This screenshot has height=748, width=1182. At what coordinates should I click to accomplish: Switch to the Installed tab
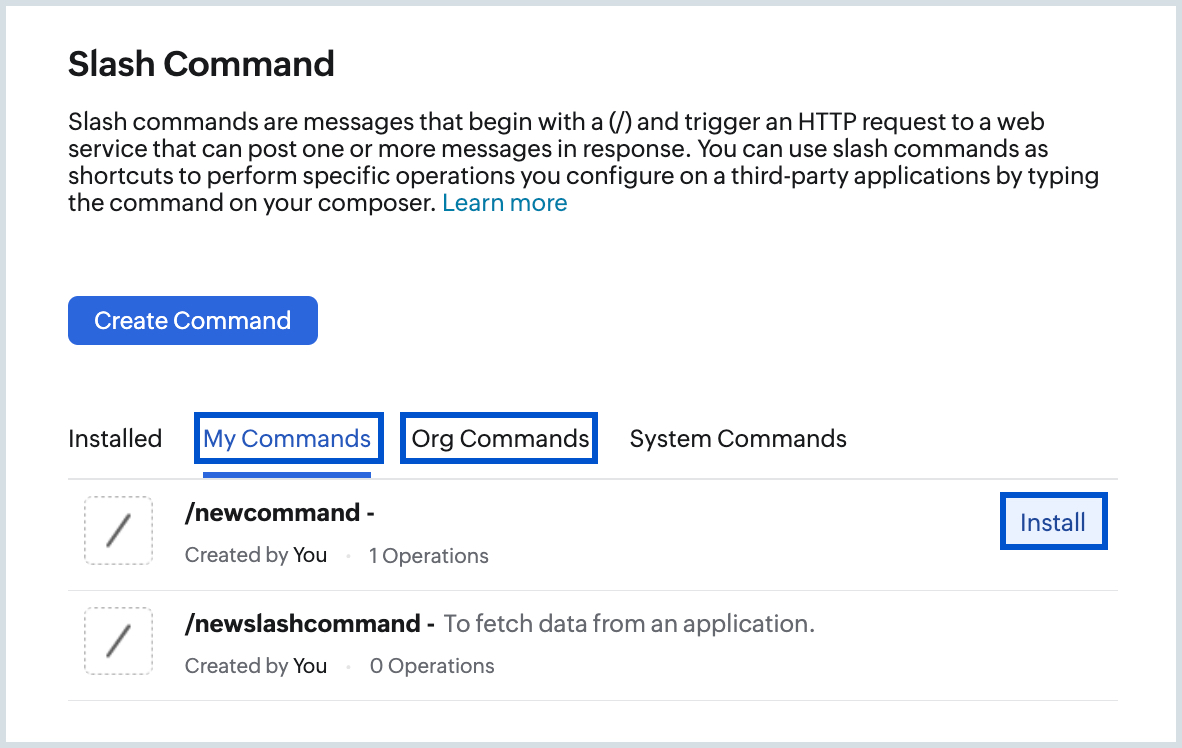coord(115,438)
